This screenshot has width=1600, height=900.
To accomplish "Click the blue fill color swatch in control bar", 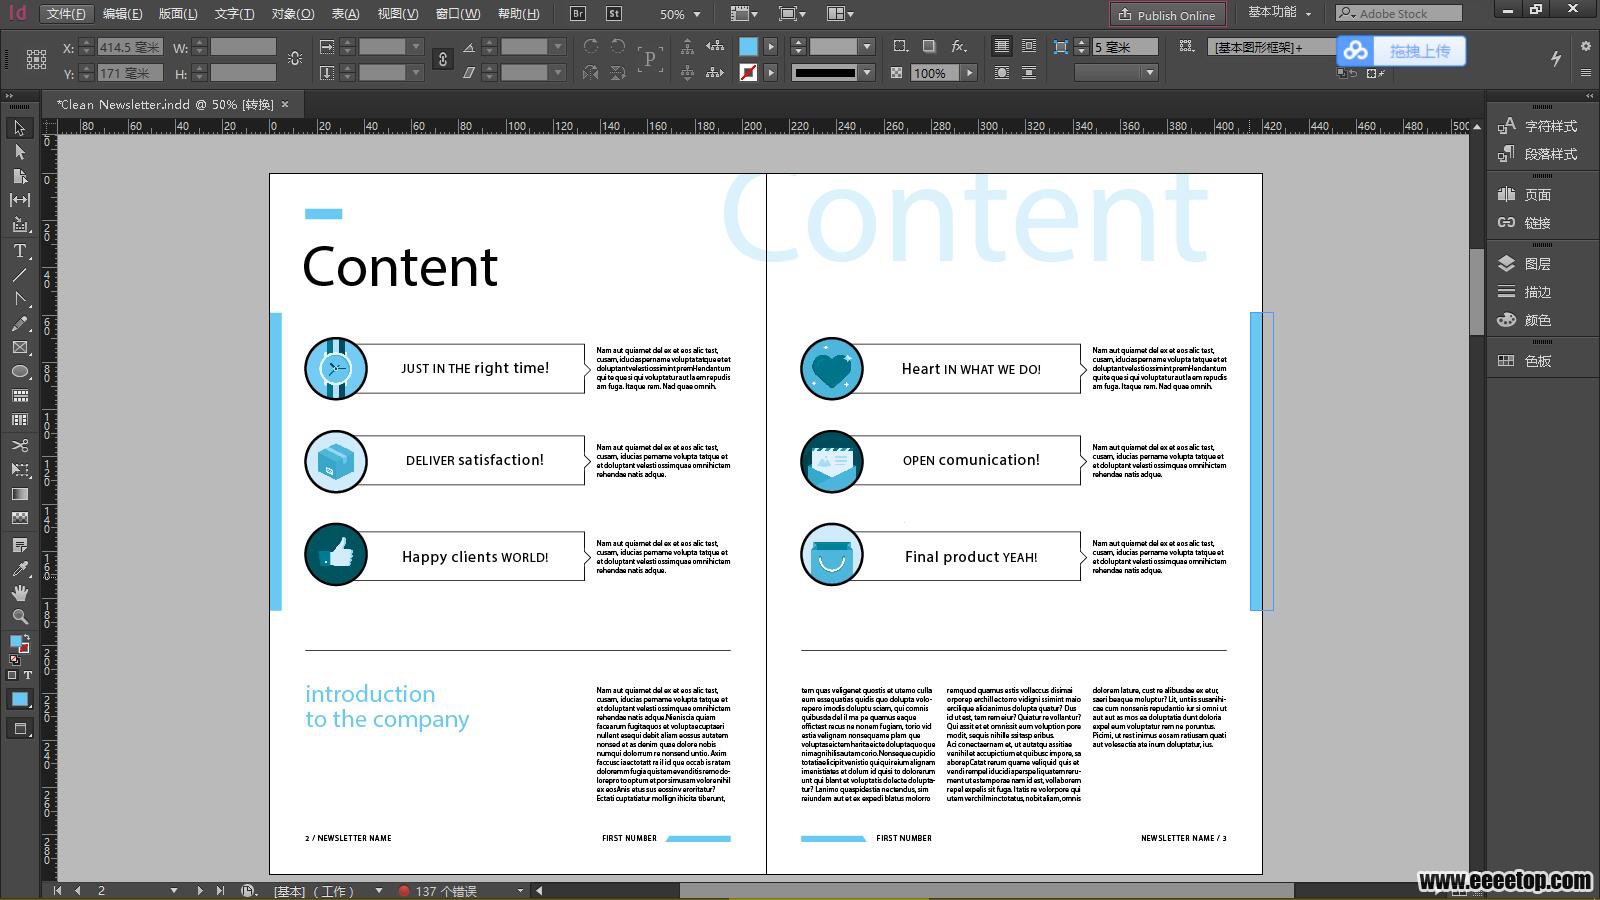I will coord(748,47).
